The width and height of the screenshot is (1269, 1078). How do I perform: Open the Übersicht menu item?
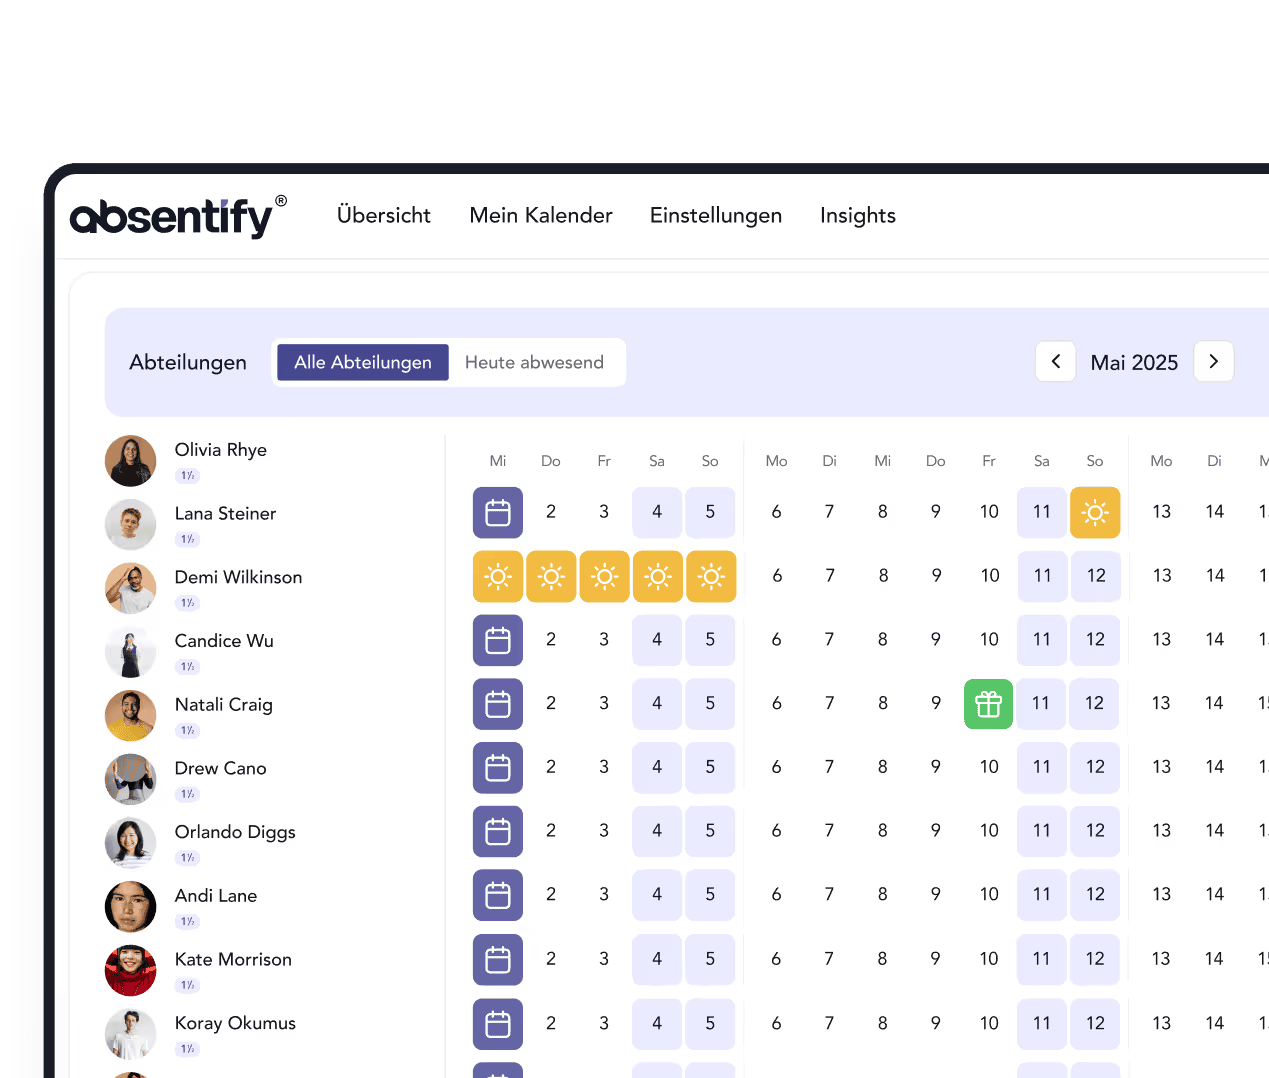(x=384, y=216)
